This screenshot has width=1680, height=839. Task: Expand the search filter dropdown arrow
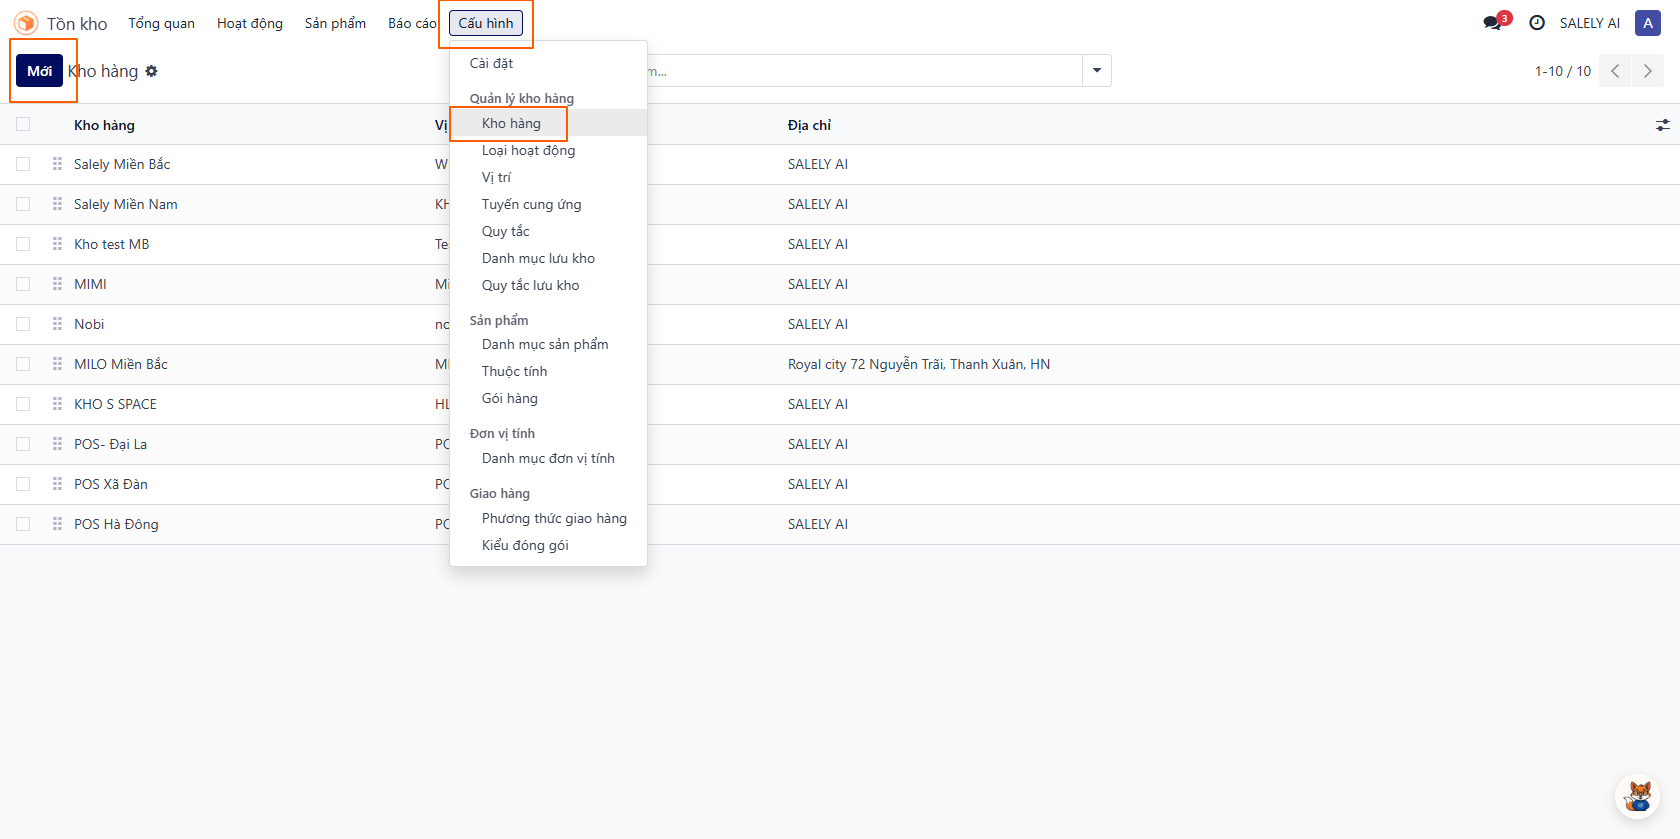click(x=1097, y=71)
